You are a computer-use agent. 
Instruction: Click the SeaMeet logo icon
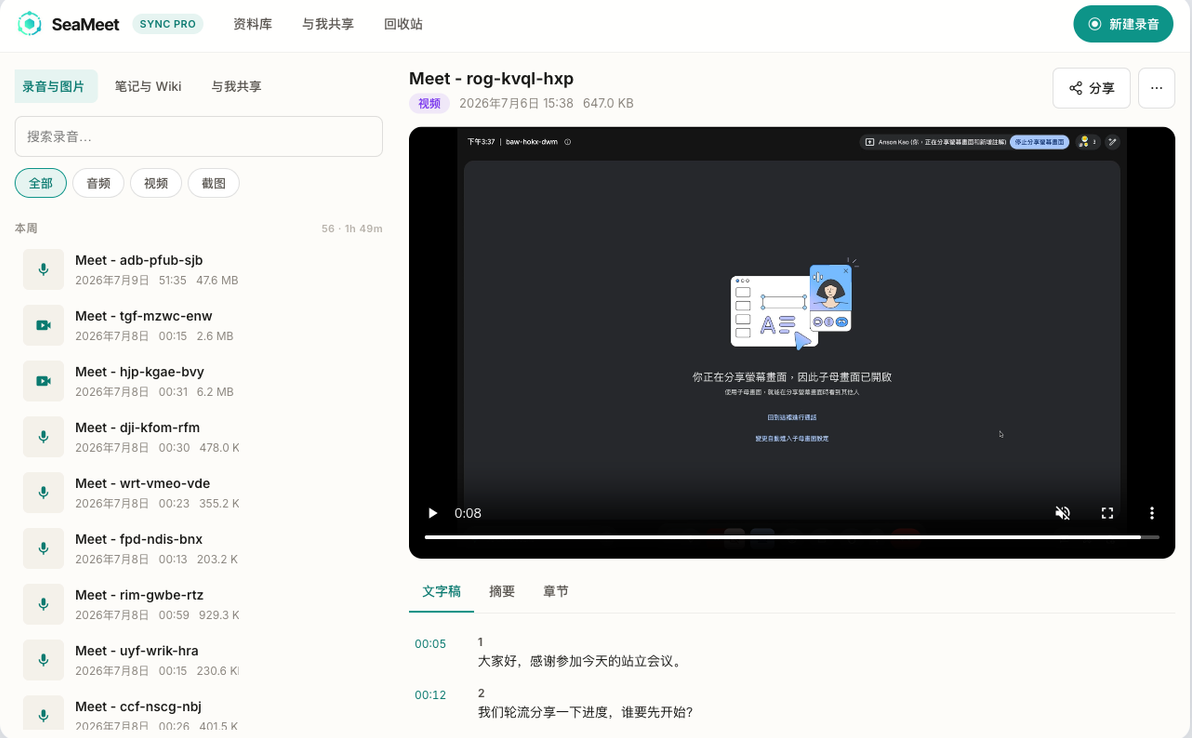[x=29, y=24]
